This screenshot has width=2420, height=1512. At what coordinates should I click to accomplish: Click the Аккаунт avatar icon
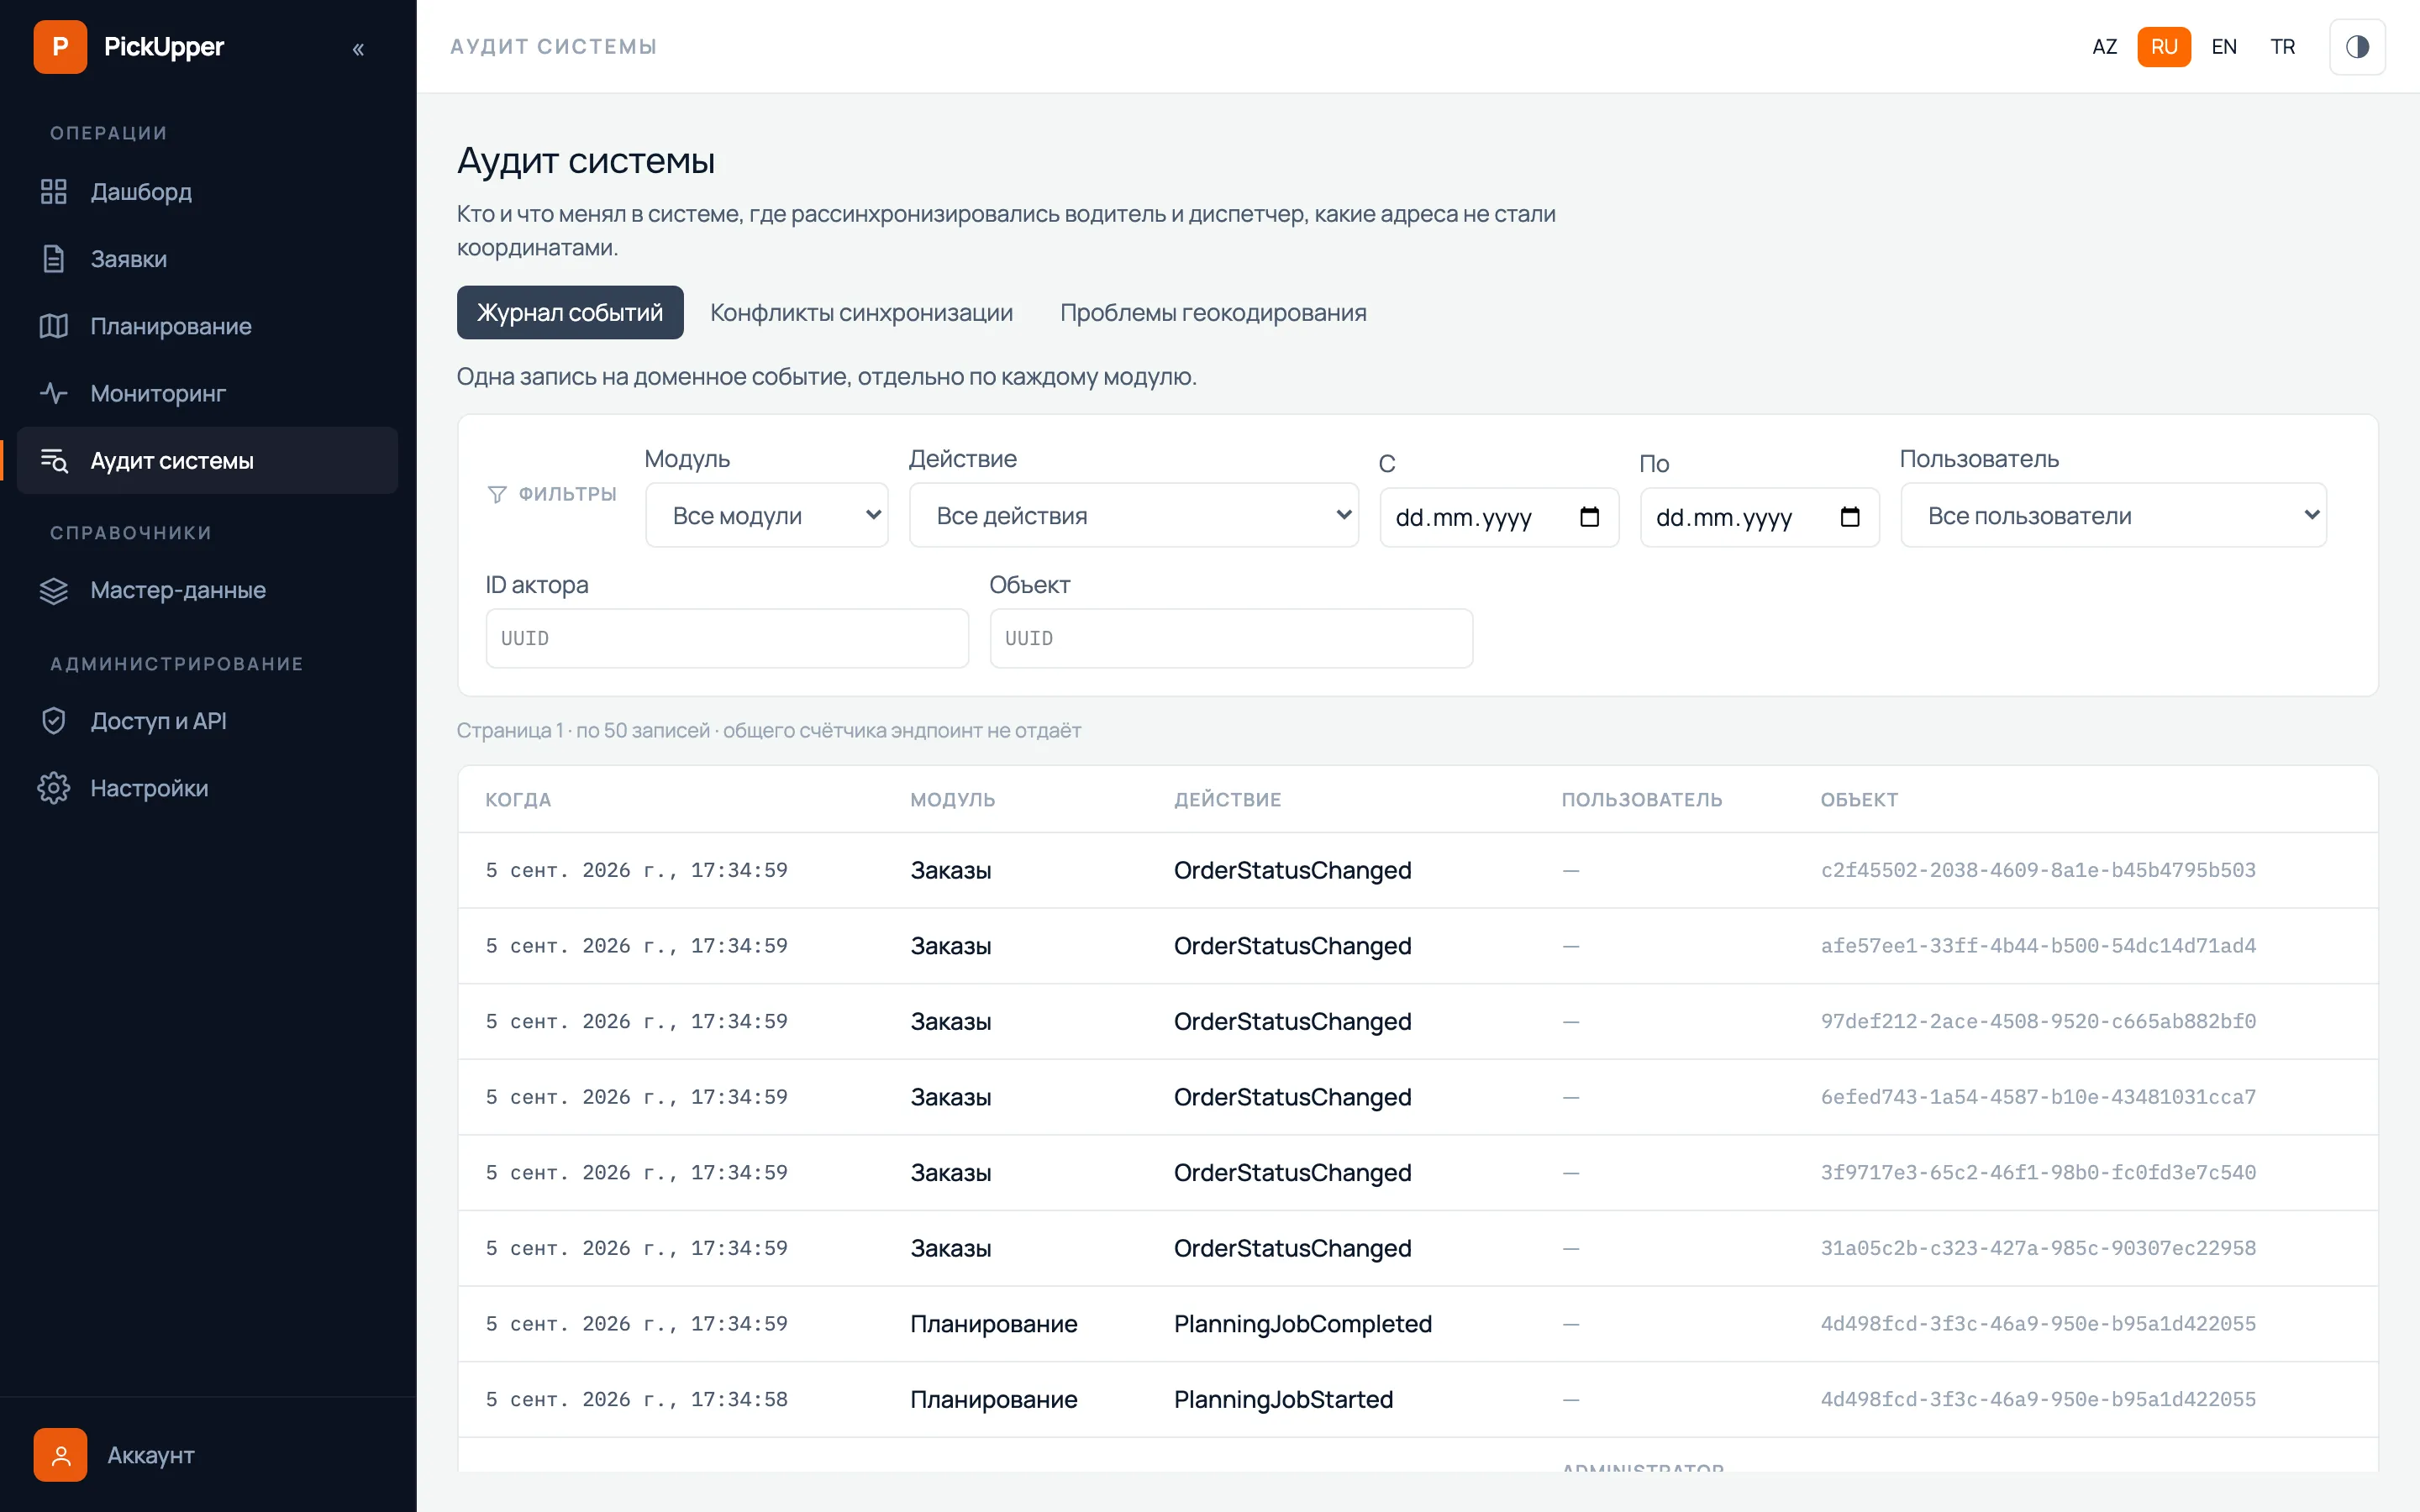[x=60, y=1455]
